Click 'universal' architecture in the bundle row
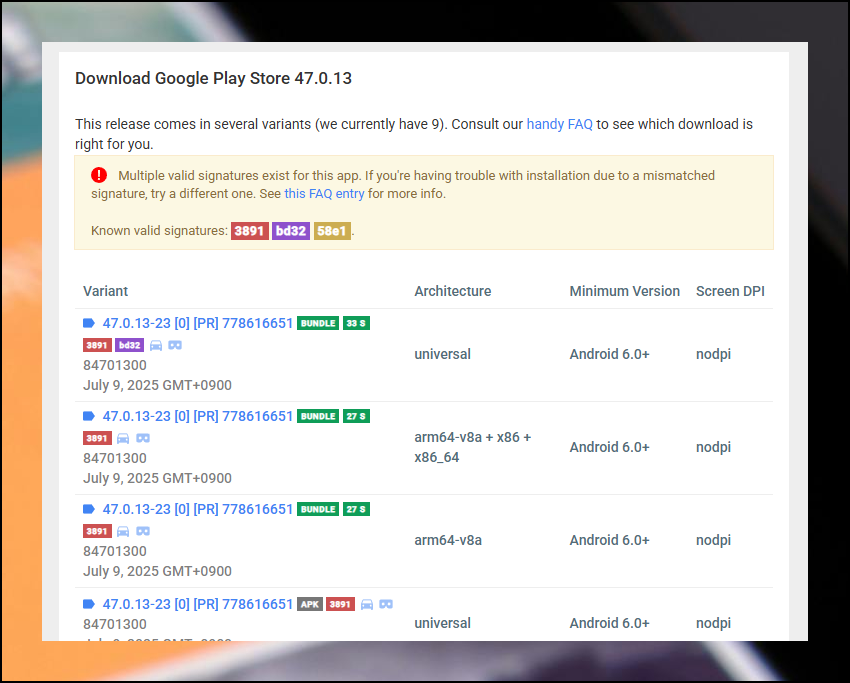 pos(442,355)
